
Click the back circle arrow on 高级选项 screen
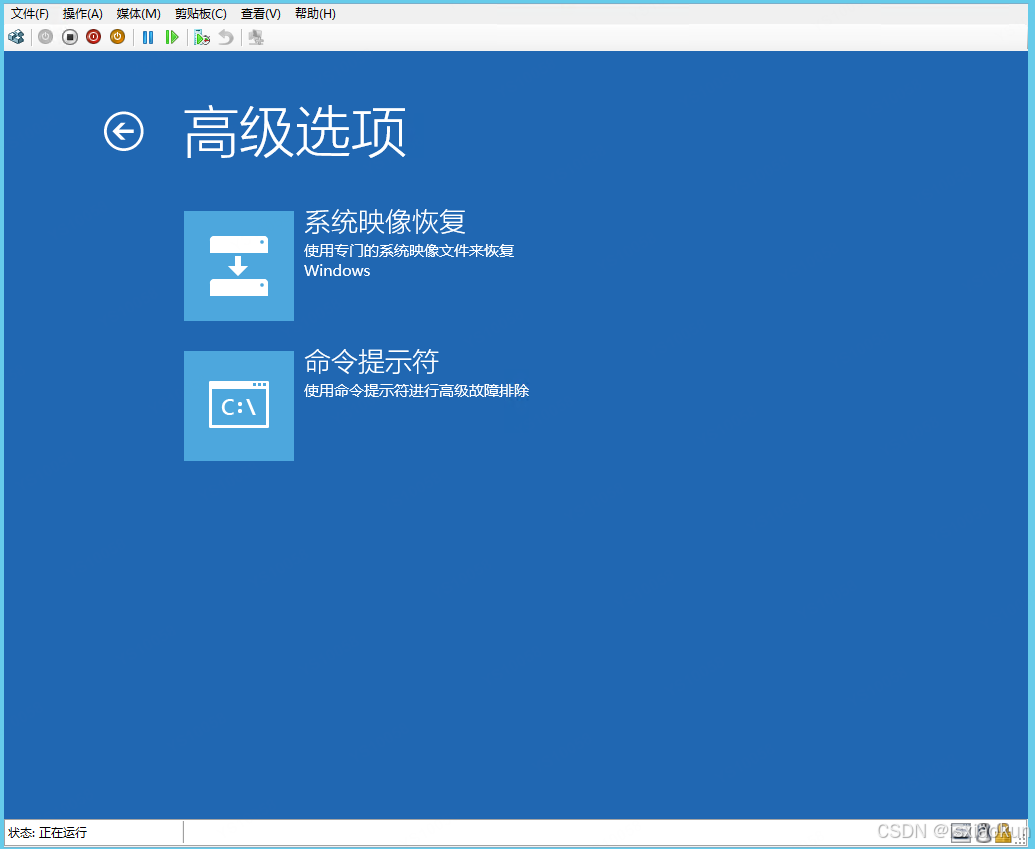pos(123,131)
